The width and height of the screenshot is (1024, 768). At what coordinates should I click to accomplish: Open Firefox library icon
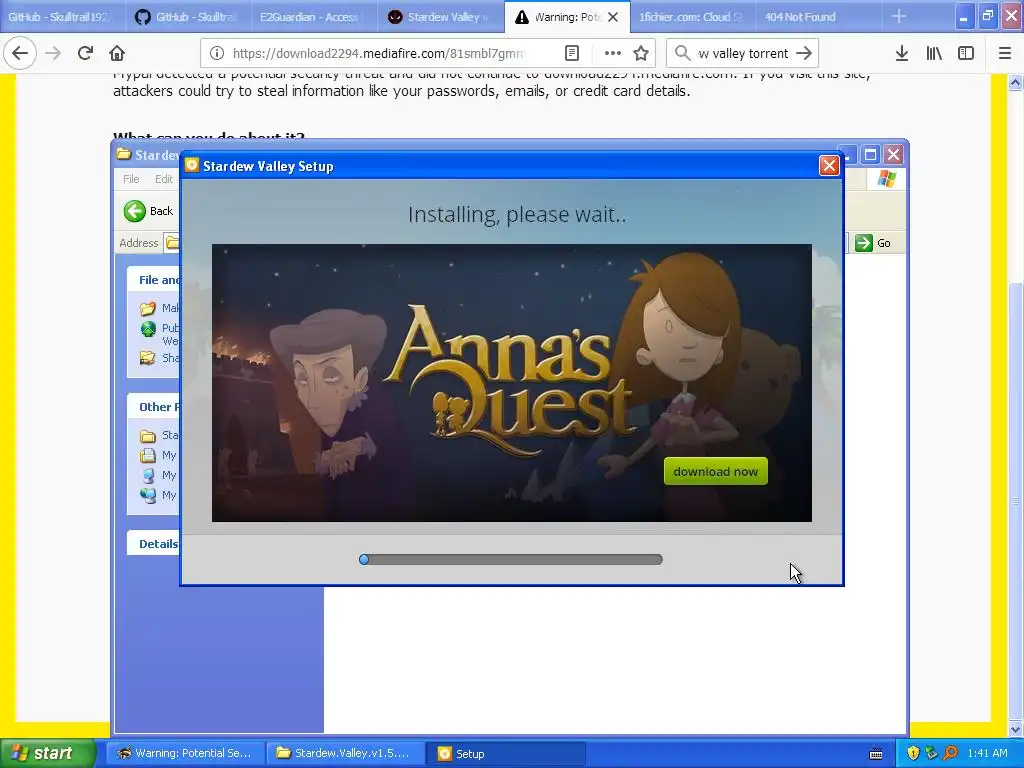934,53
